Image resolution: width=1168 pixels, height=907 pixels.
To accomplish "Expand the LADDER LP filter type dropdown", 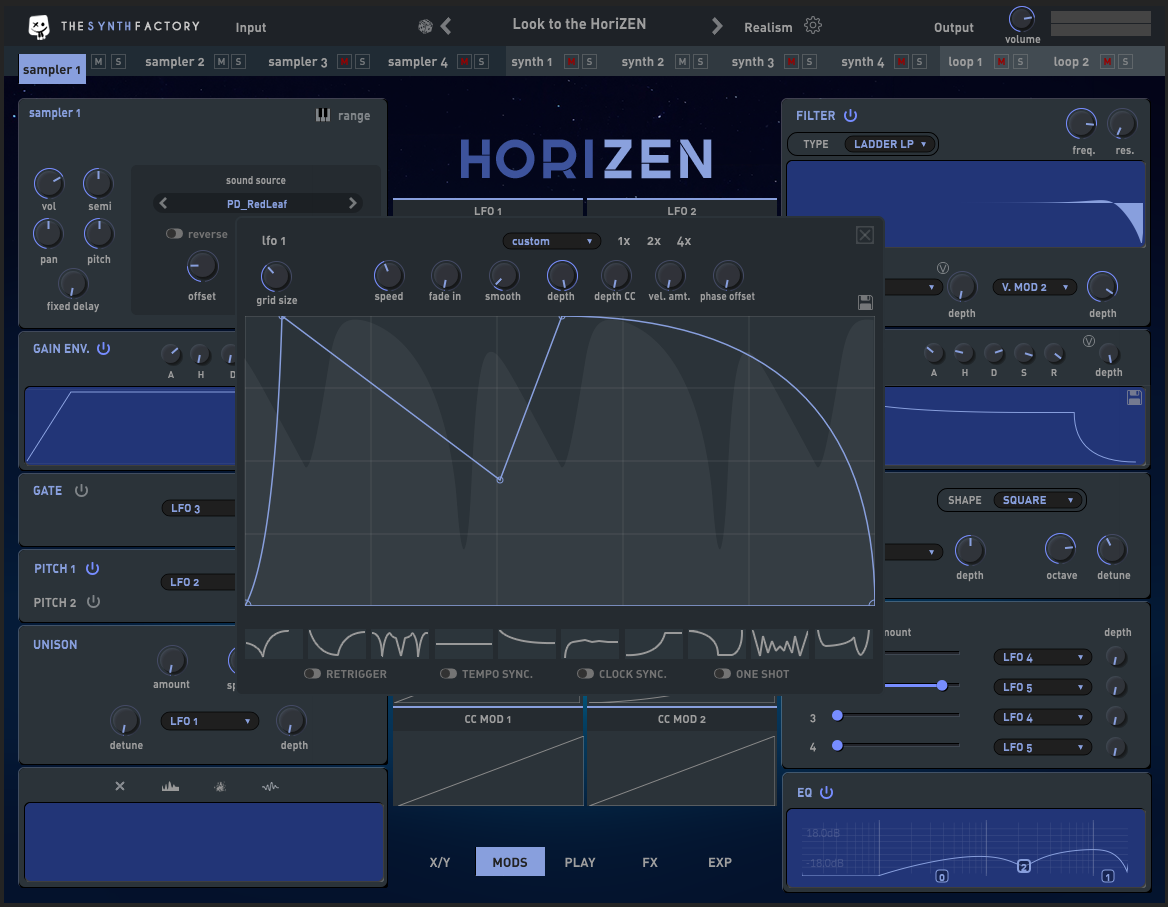I will pos(890,144).
